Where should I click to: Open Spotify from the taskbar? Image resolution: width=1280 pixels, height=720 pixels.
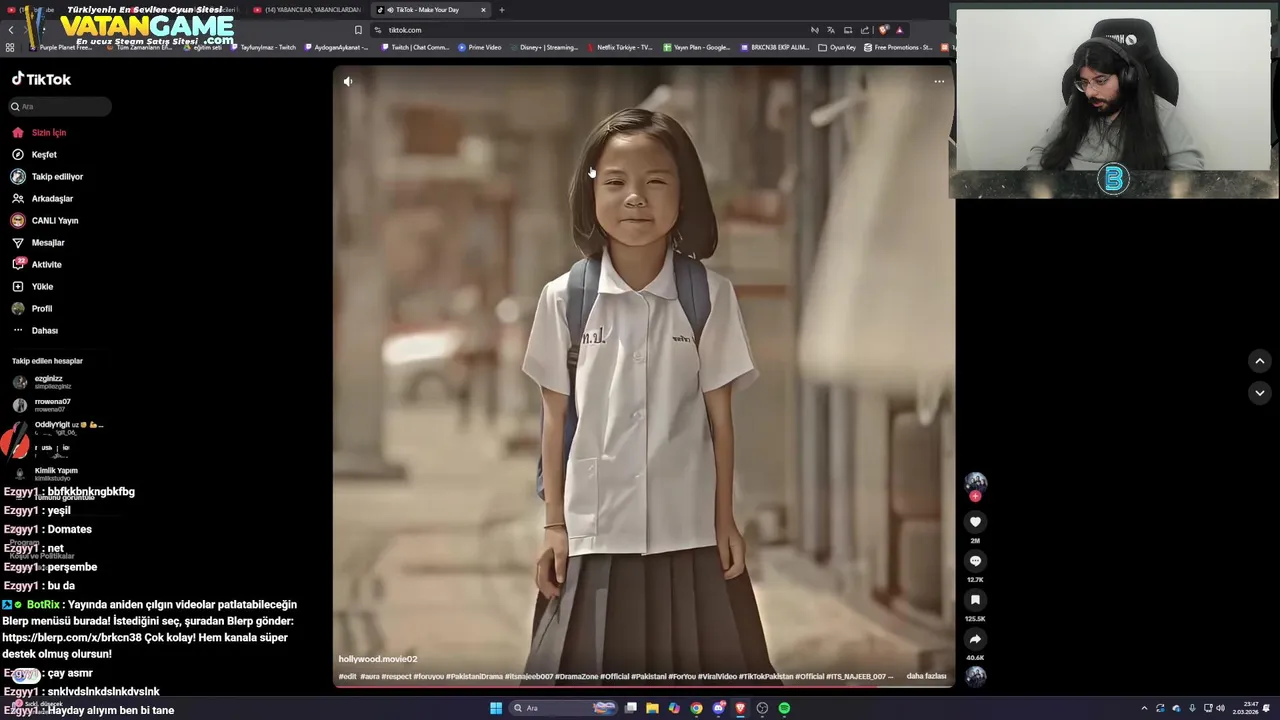(x=784, y=708)
